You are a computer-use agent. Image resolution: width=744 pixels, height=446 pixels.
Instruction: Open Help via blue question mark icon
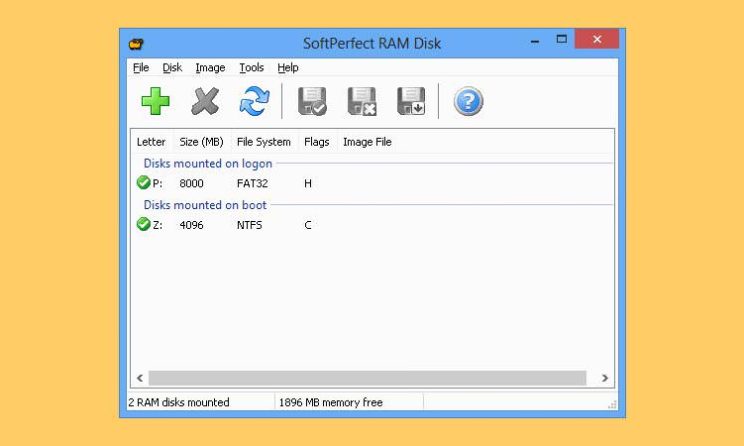tap(468, 101)
